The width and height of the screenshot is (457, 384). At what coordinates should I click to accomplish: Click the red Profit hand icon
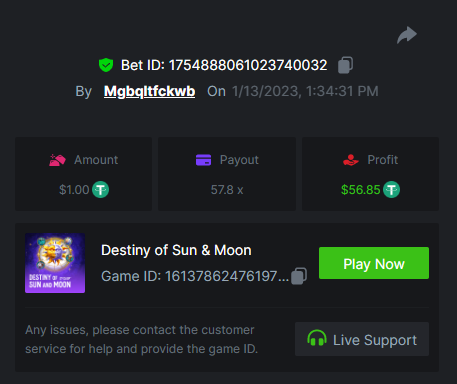point(351,160)
